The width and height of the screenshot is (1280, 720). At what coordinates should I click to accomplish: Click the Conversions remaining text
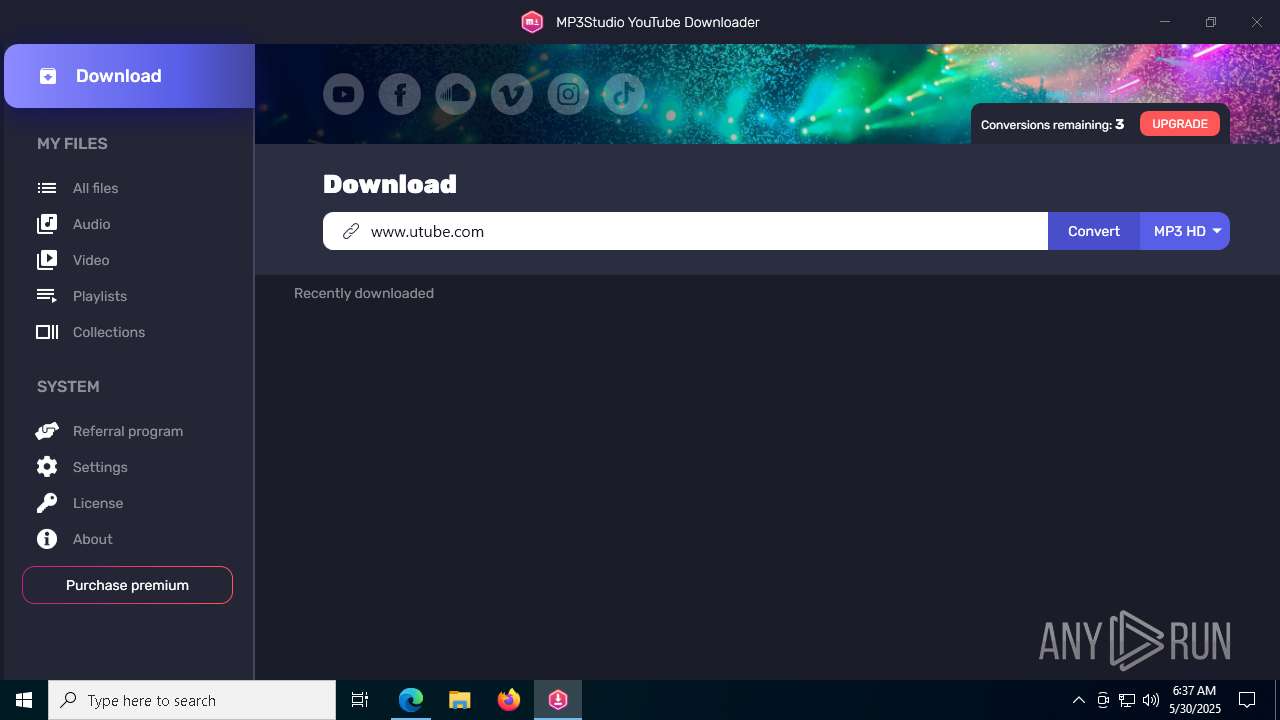pos(1052,125)
